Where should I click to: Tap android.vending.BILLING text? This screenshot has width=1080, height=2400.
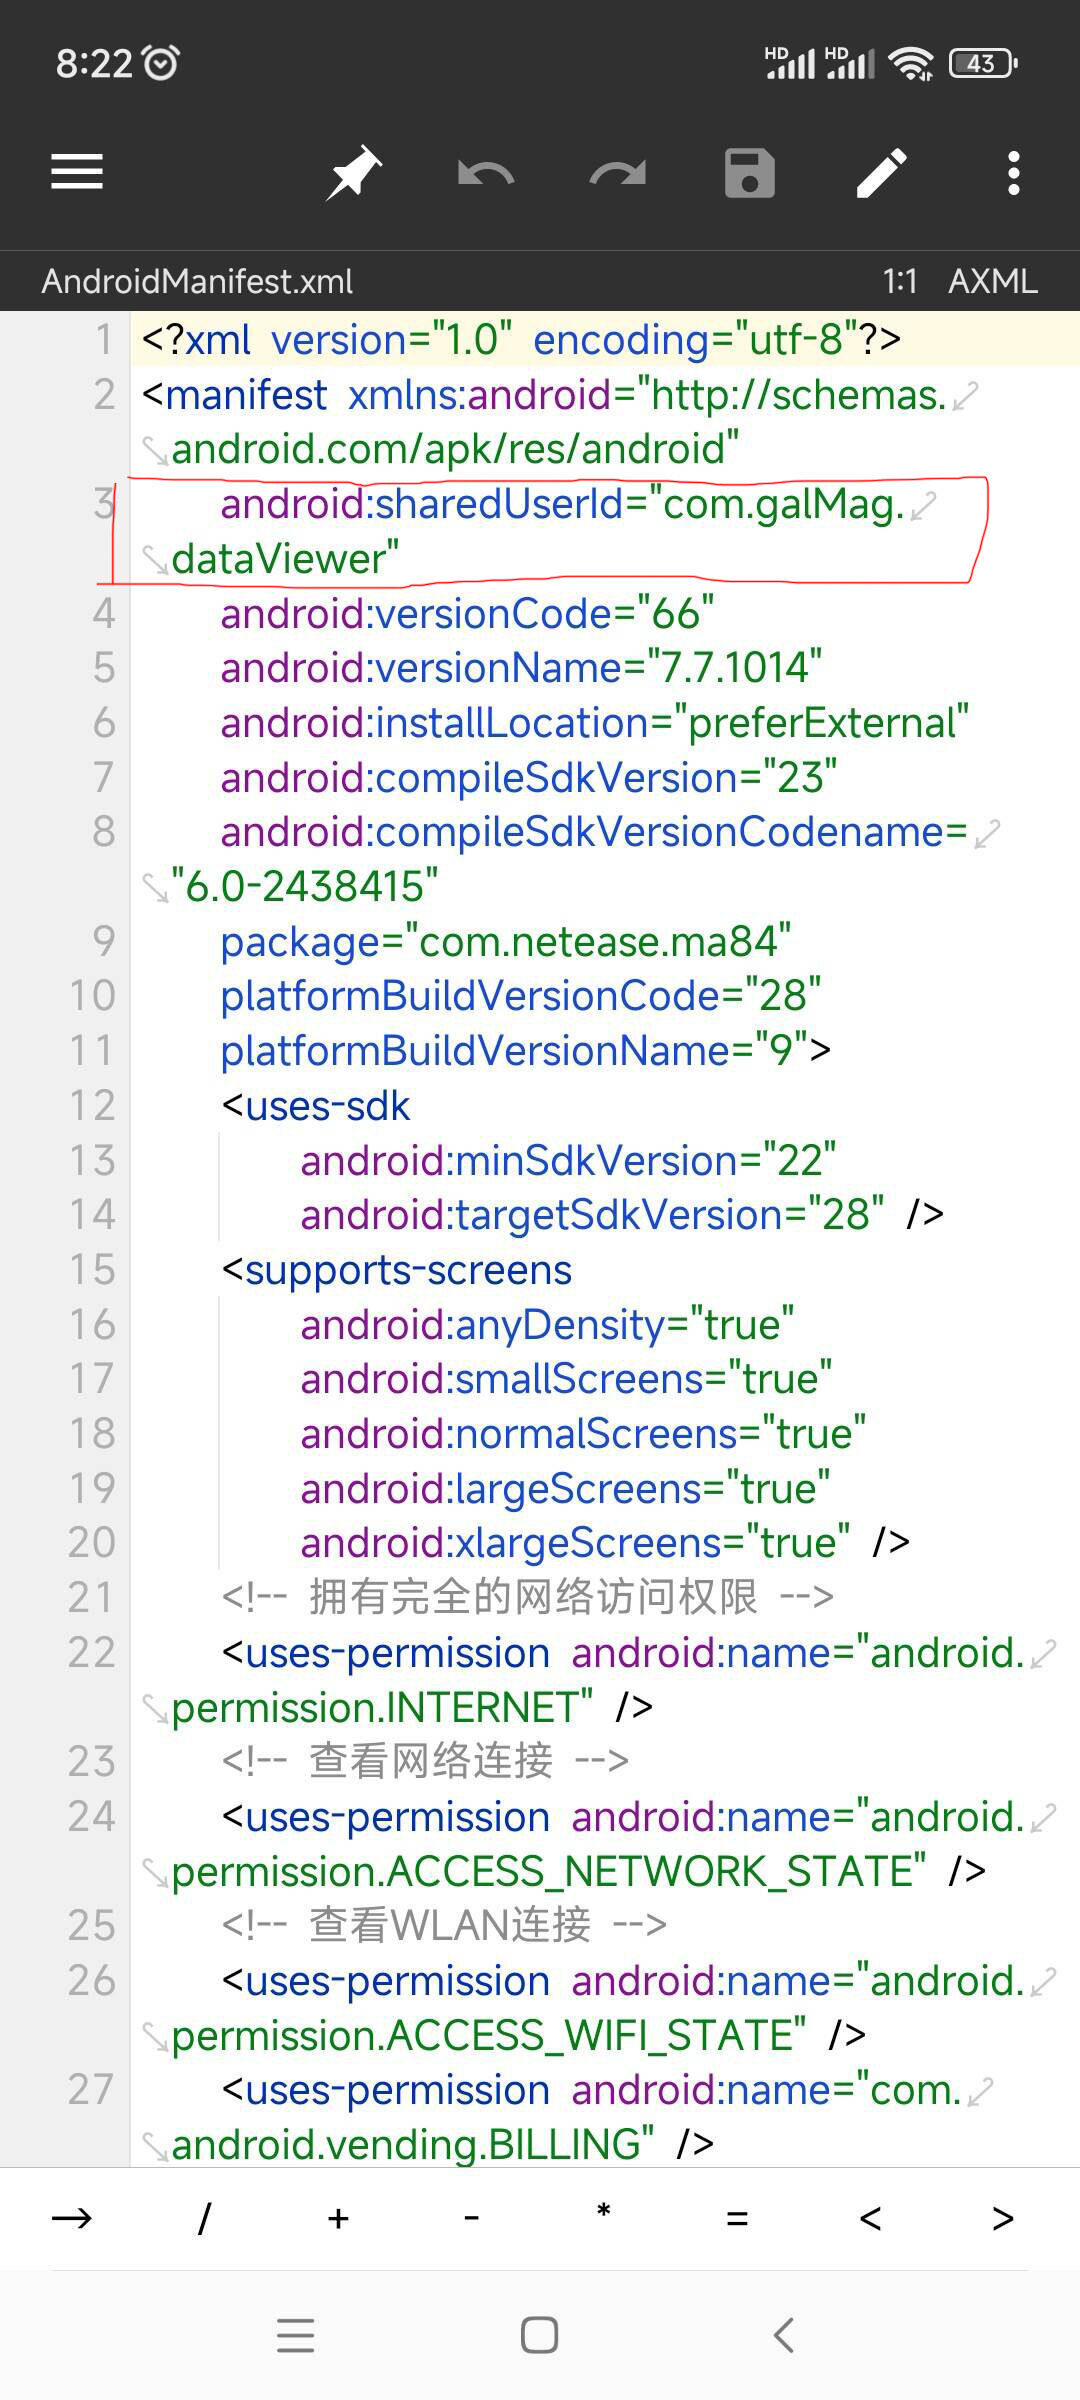[x=413, y=2143]
